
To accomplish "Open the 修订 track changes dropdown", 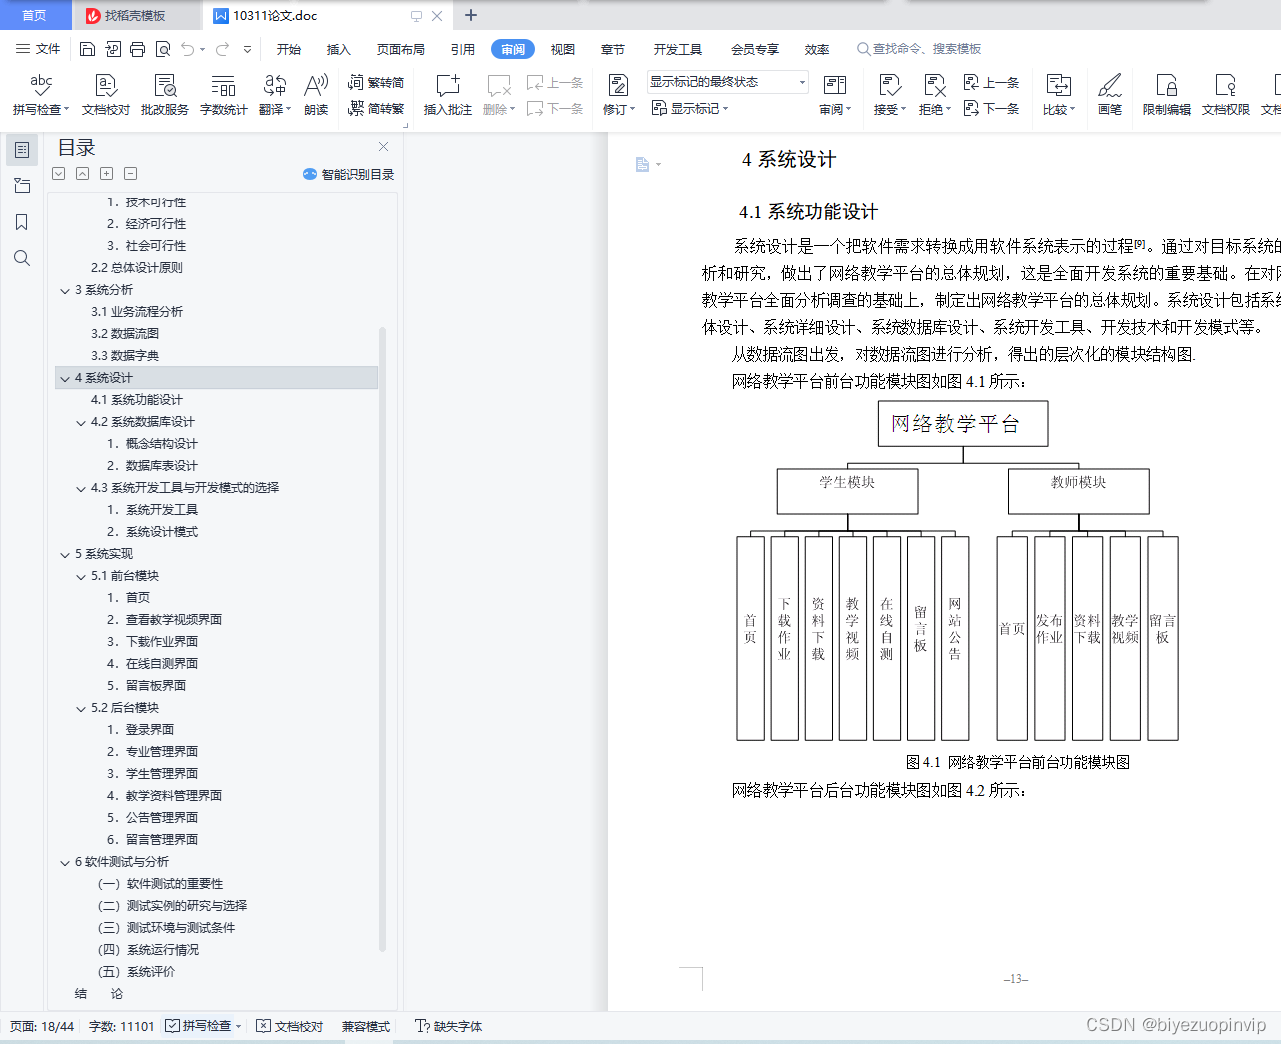I will click(619, 110).
